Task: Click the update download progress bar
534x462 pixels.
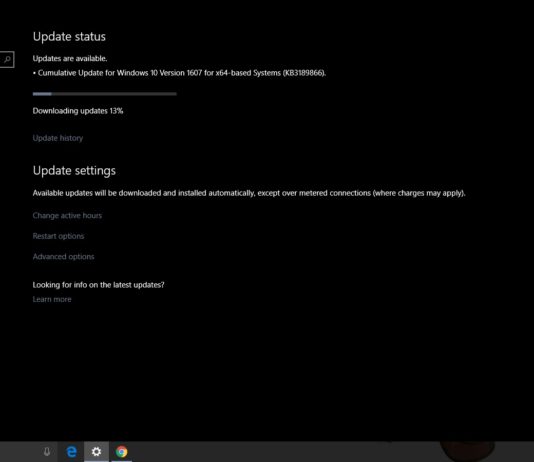Action: (x=105, y=94)
